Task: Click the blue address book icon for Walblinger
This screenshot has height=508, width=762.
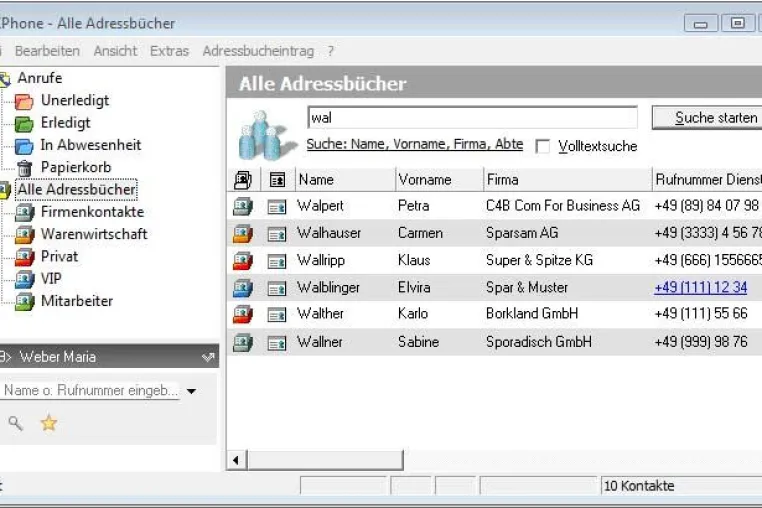Action: (243, 288)
